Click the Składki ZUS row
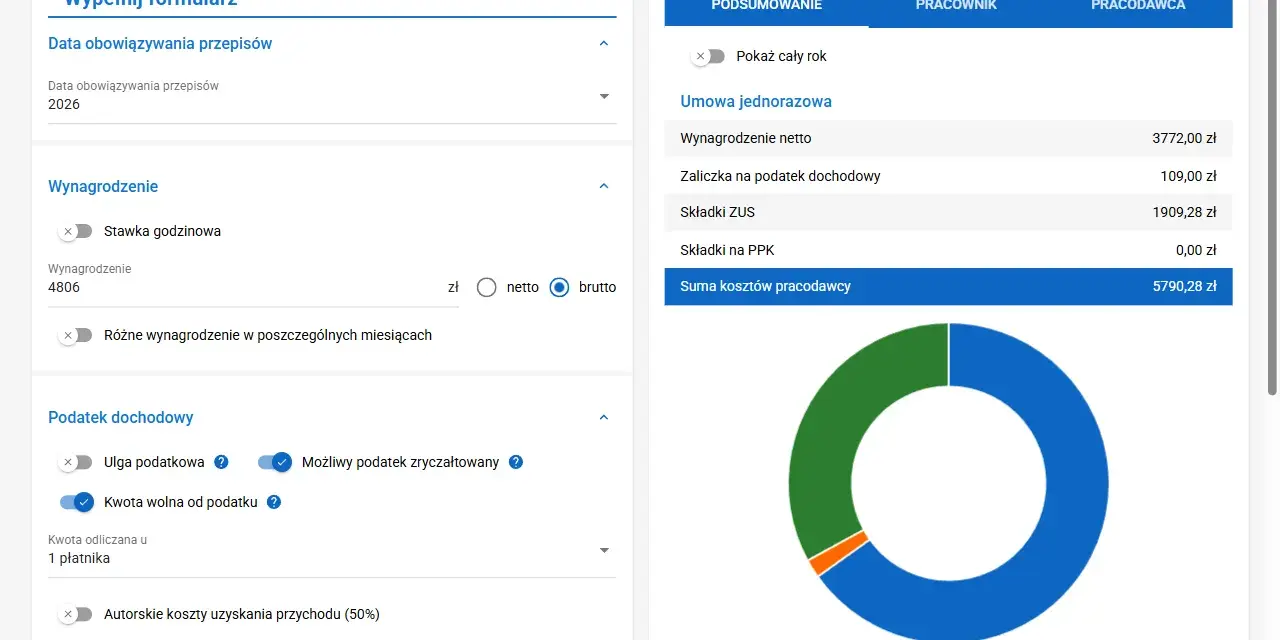Image resolution: width=1280 pixels, height=640 pixels. pos(948,212)
